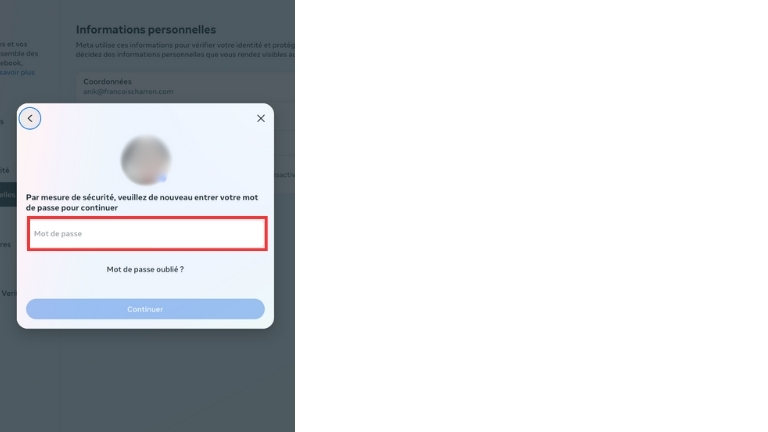Open the Coordonnées row

[x=186, y=86]
